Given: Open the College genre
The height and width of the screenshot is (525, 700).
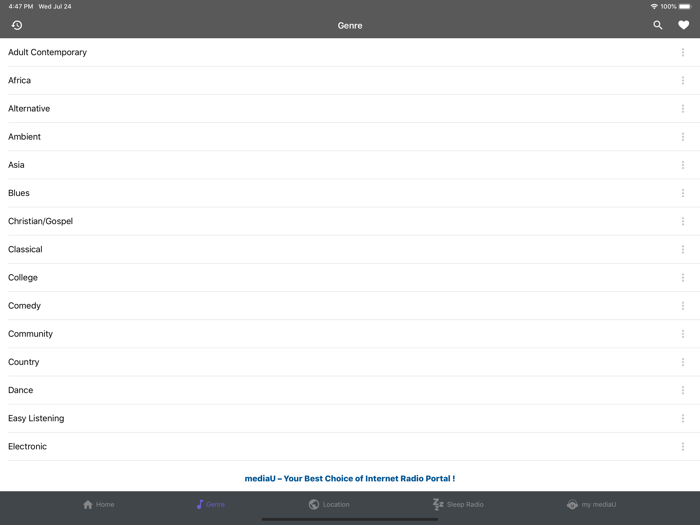Looking at the screenshot, I should (x=350, y=277).
